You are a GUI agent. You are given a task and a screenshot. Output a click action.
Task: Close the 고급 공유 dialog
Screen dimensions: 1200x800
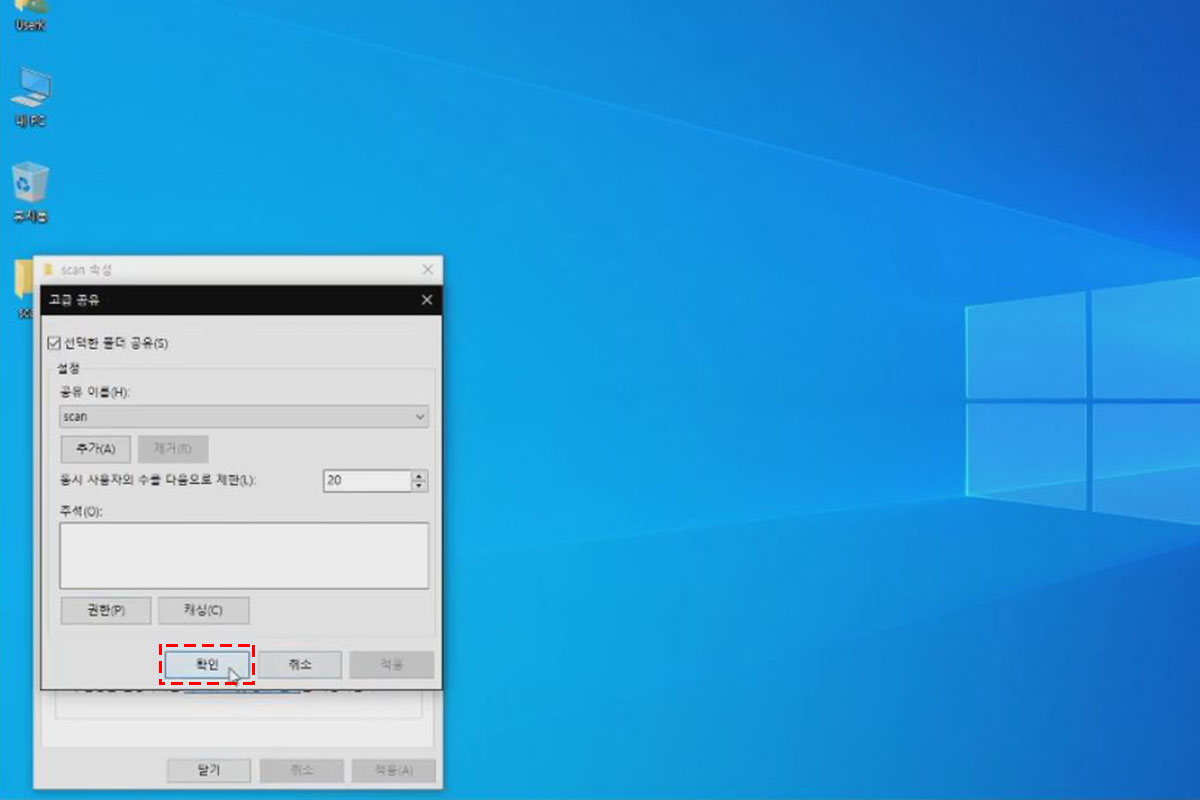427,300
